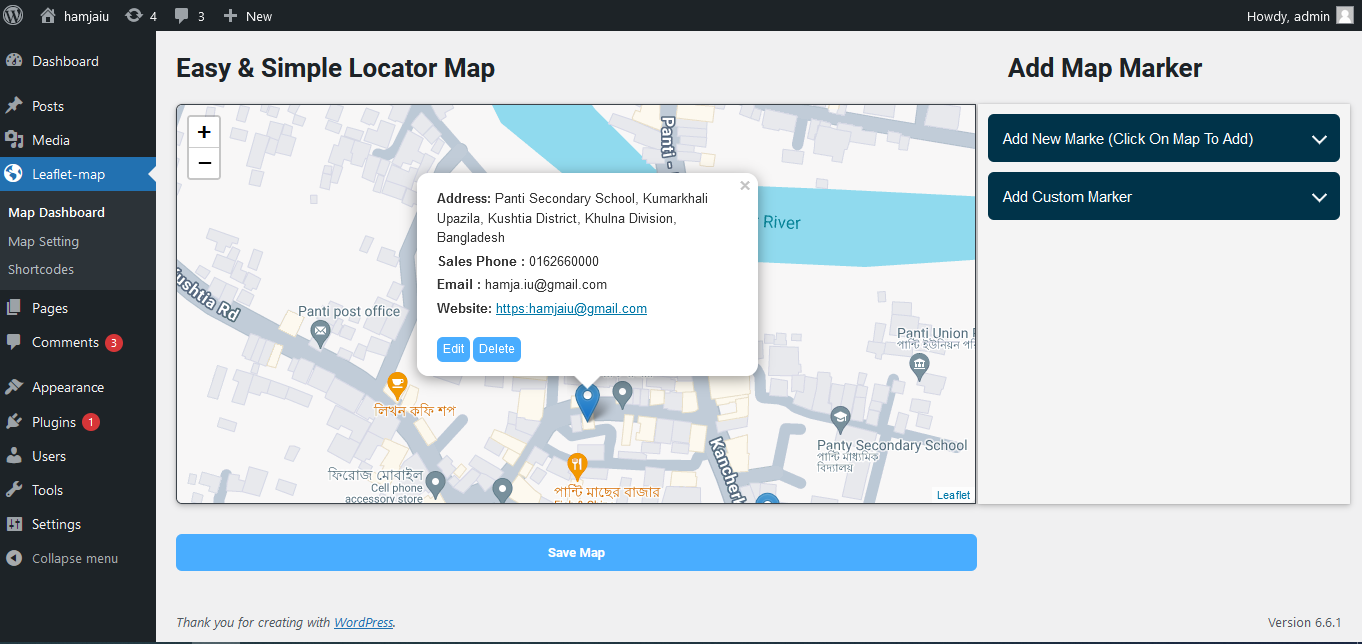The image size is (1362, 644).
Task: Click the orange coffee shop marker icon
Action: pyautogui.click(x=397, y=384)
